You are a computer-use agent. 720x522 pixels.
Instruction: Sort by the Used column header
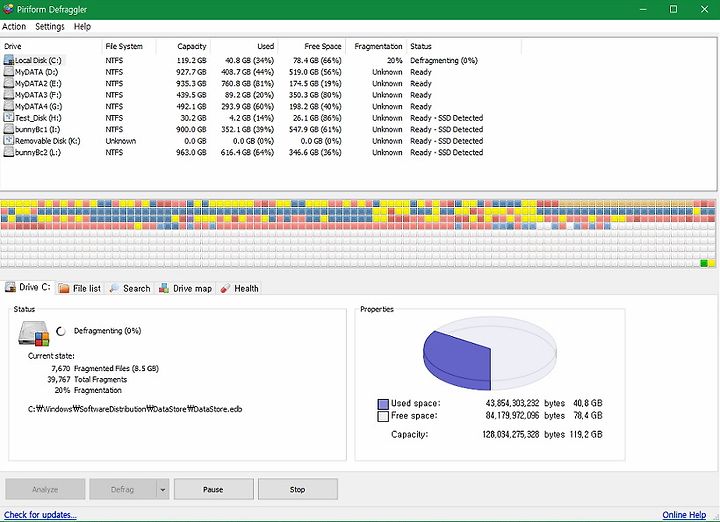point(244,46)
